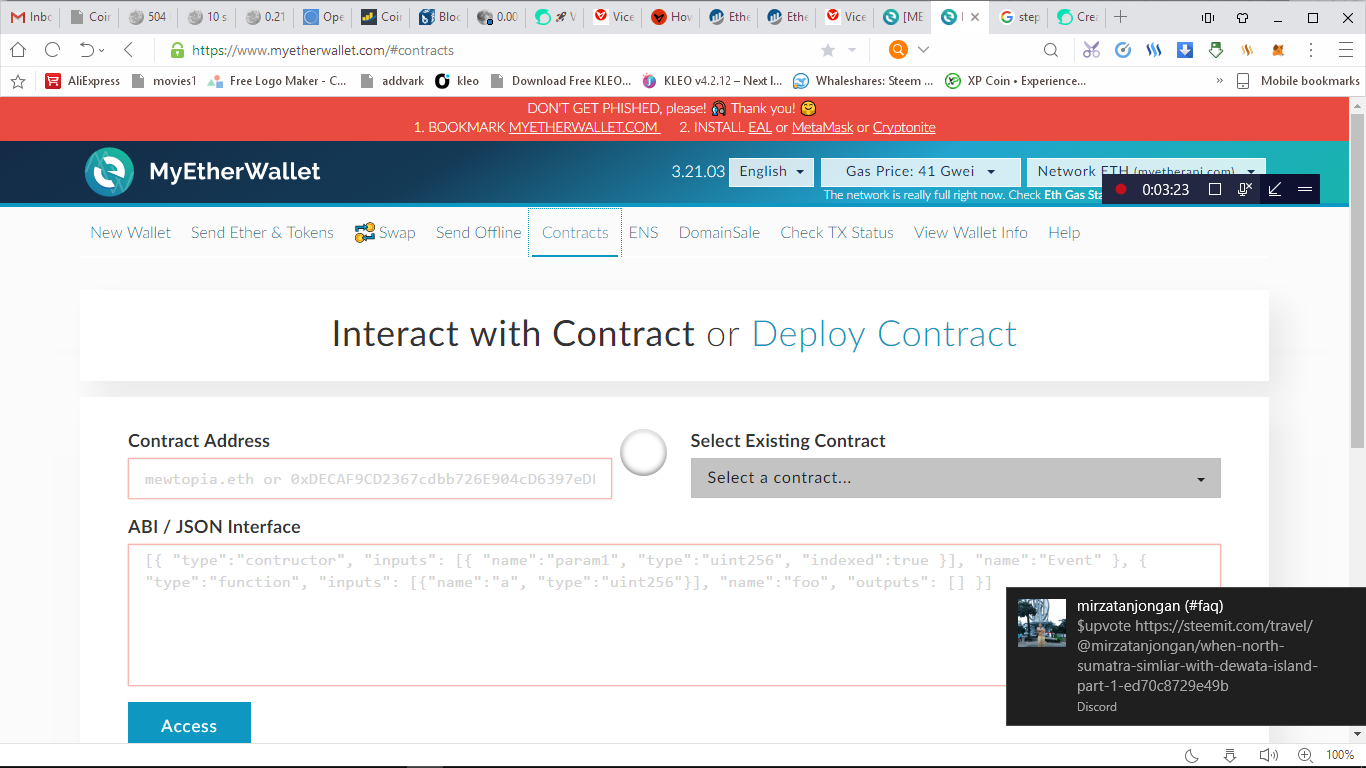1366x768 pixels.
Task: Open the DomainSale tab
Action: coord(719,232)
